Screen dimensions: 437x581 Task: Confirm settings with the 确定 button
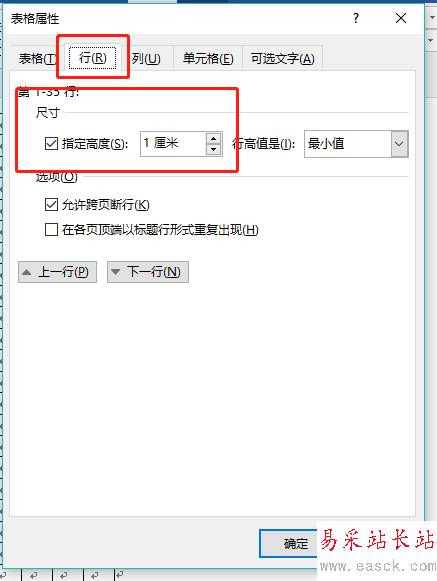289,543
